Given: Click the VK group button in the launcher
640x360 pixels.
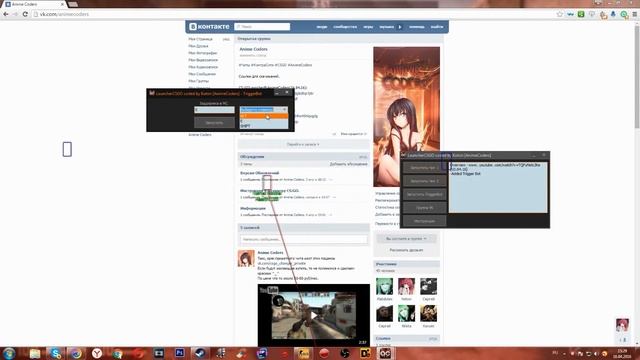Looking at the screenshot, I should (424, 208).
